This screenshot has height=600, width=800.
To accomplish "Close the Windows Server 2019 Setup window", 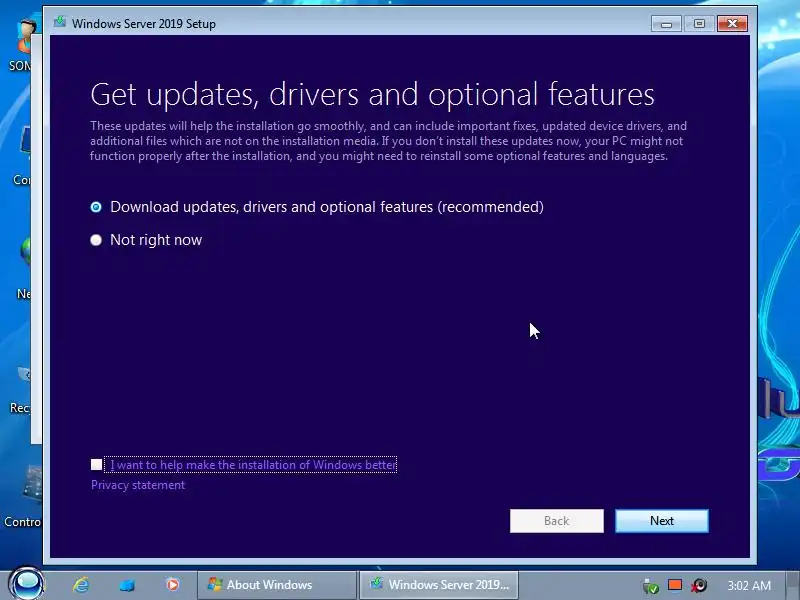I will [732, 24].
